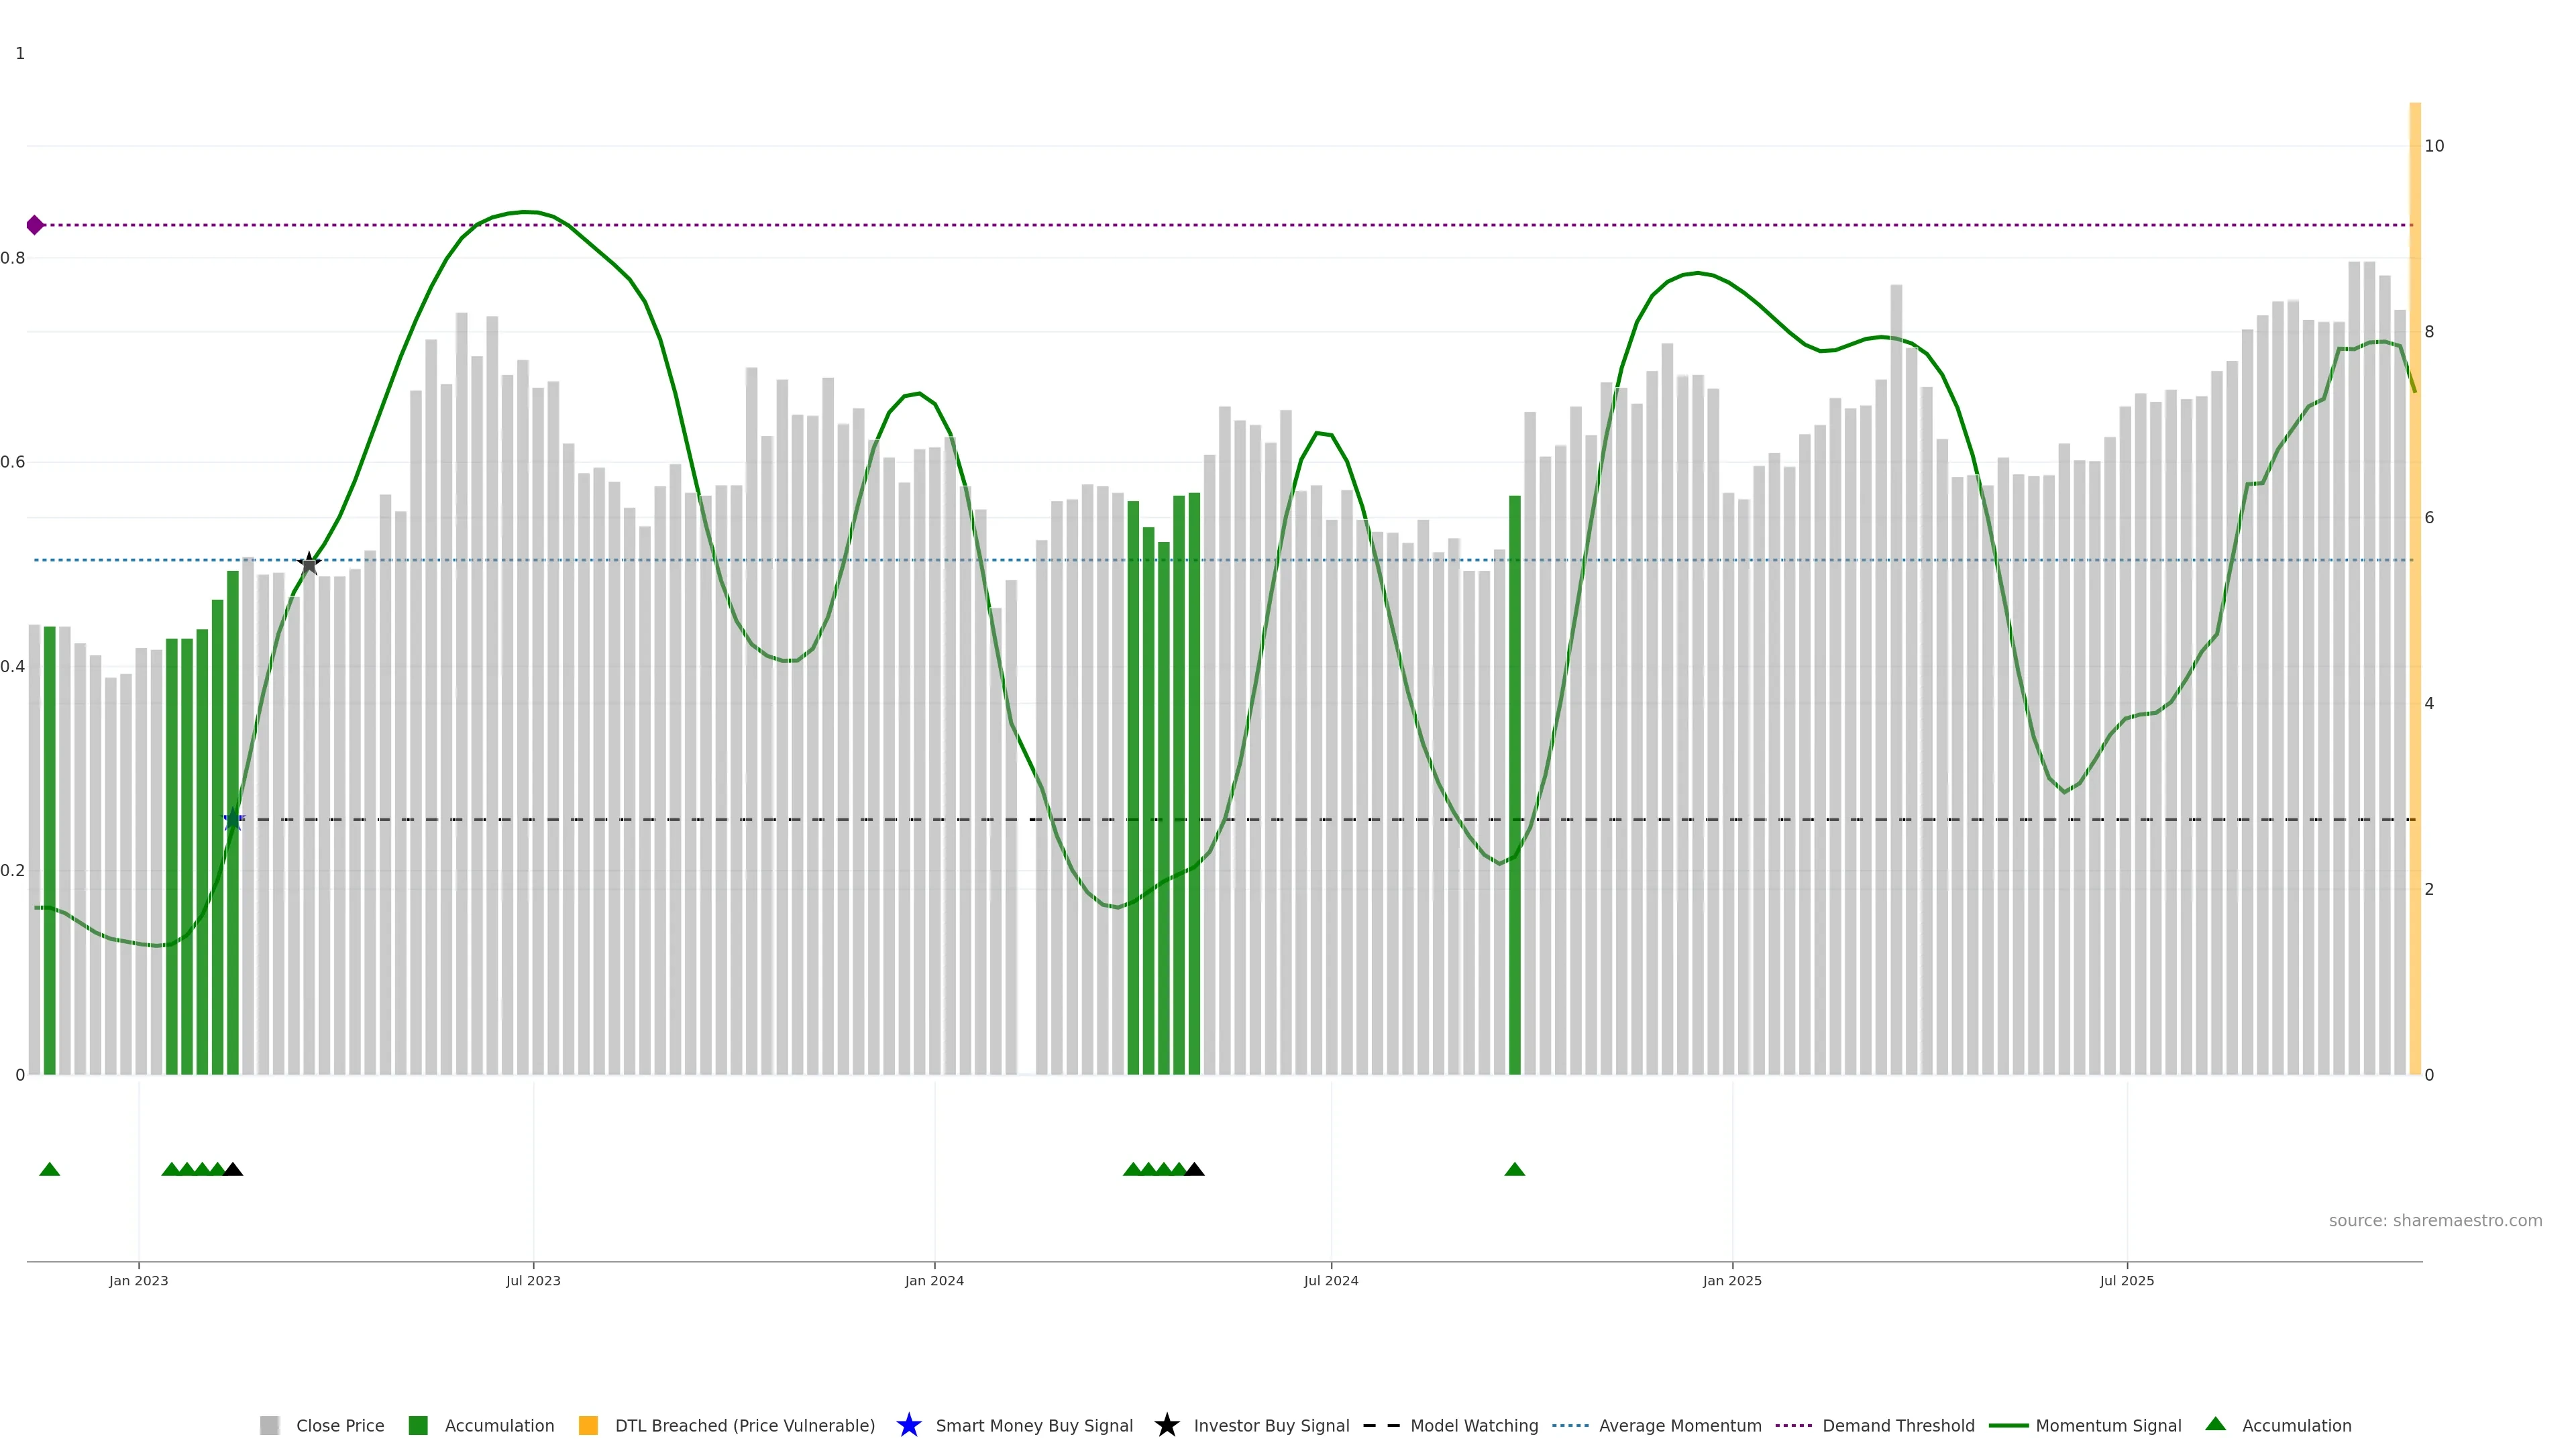The height and width of the screenshot is (1449, 2576).
Task: Click the black Investor Buy star on chart
Action: (x=309, y=564)
